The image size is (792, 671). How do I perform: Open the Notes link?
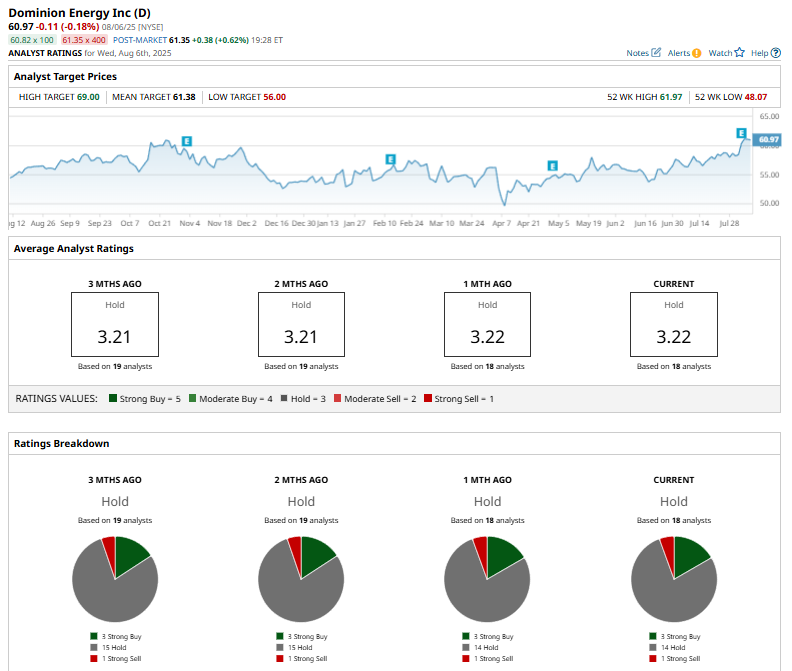[x=637, y=53]
